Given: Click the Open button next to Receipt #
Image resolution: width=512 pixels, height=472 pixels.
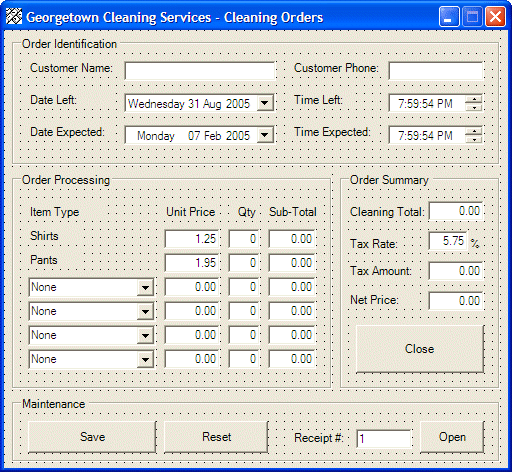Looking at the screenshot, I should tap(452, 437).
